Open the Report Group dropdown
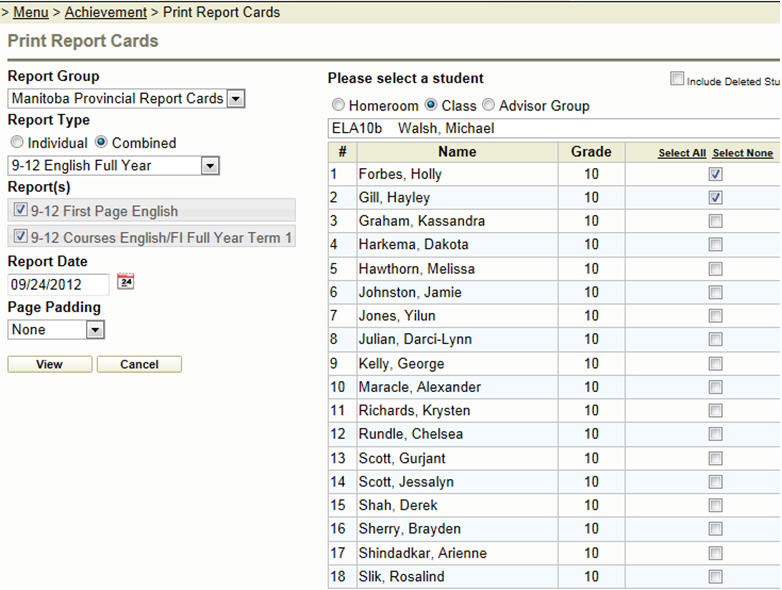Screen dimensions: 782x590 pyautogui.click(x=235, y=99)
